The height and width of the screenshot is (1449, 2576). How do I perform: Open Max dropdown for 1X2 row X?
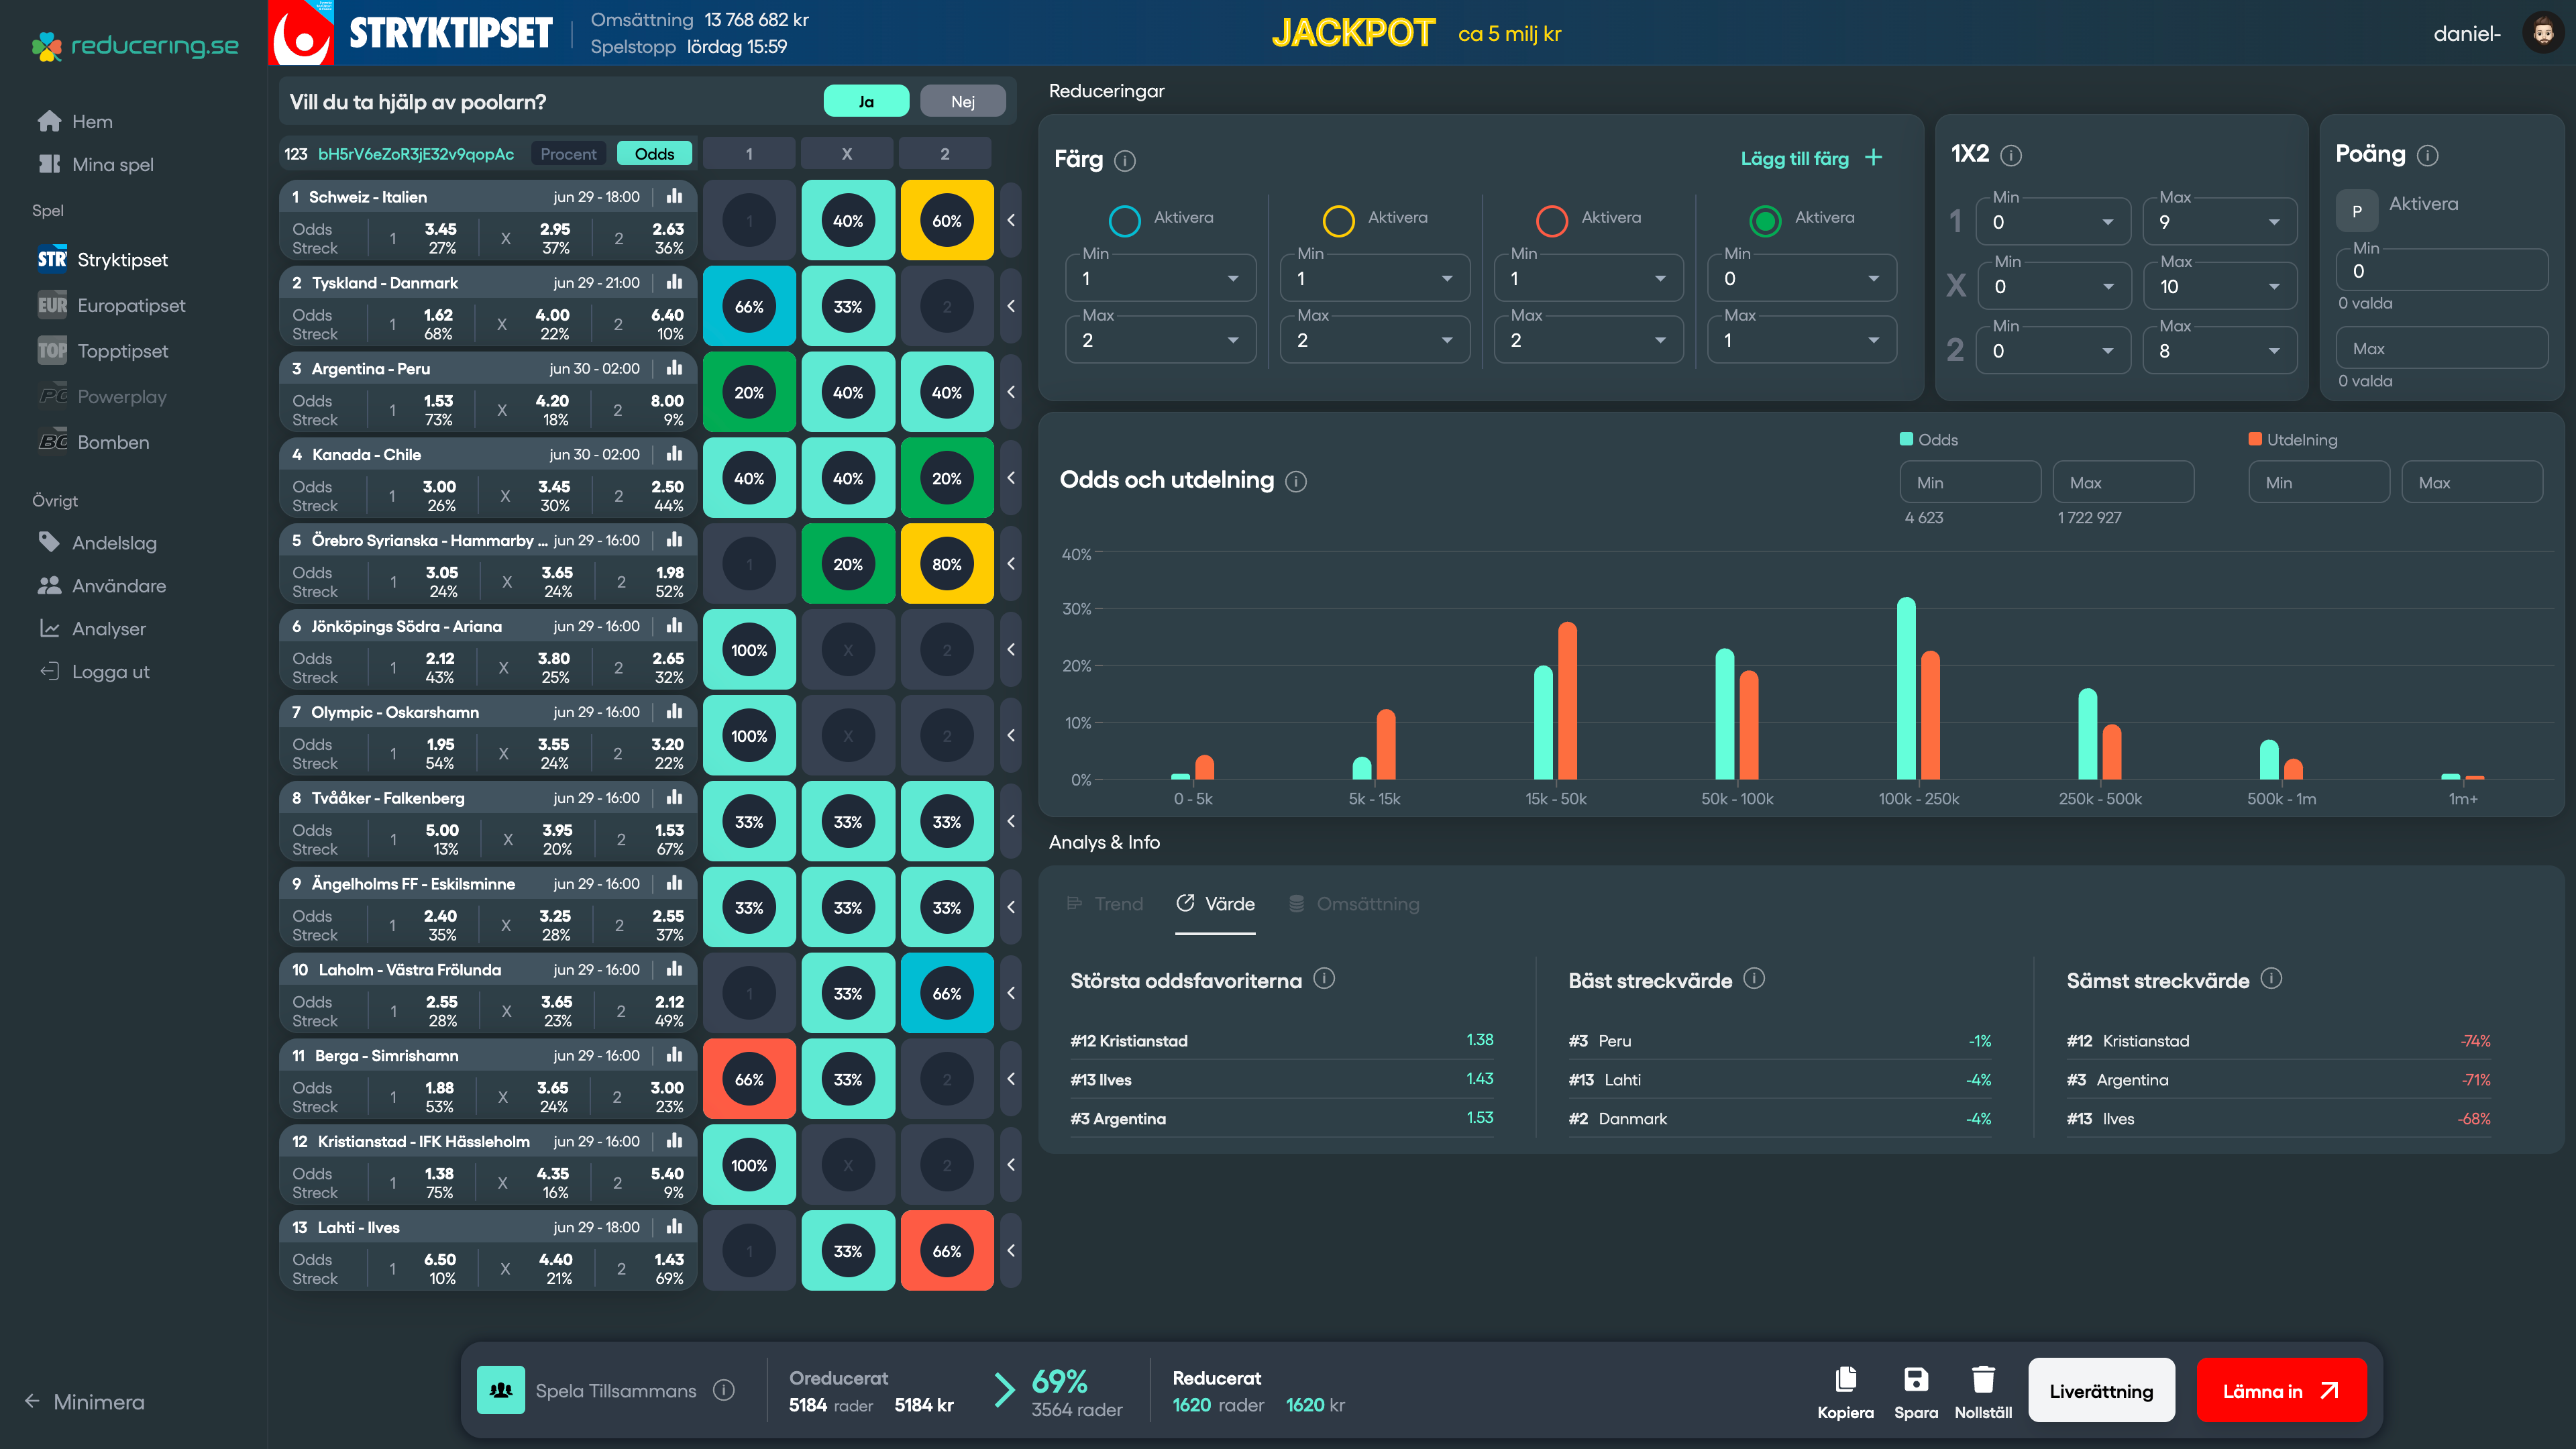(2220, 287)
